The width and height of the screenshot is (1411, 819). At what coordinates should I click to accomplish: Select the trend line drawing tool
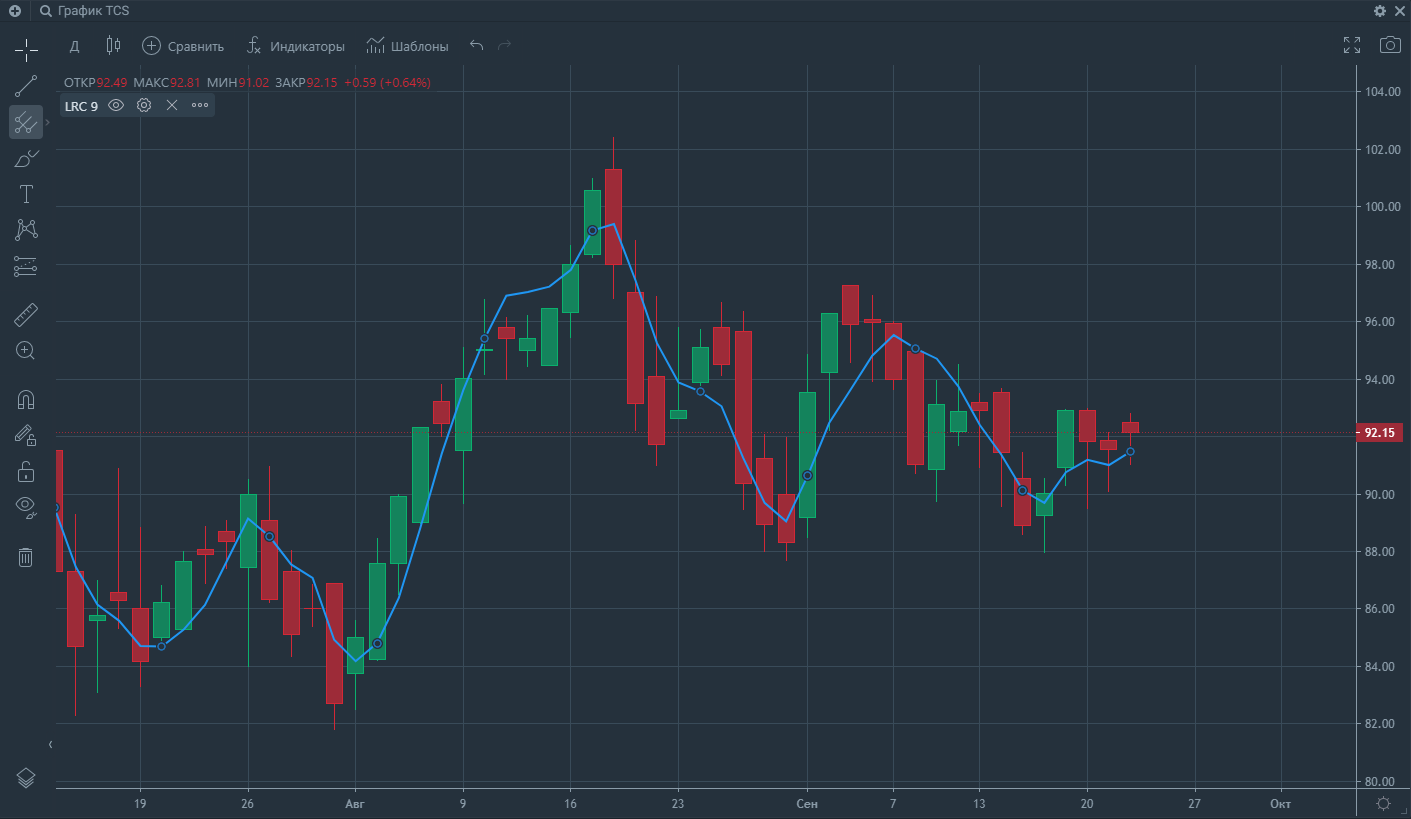coord(26,86)
